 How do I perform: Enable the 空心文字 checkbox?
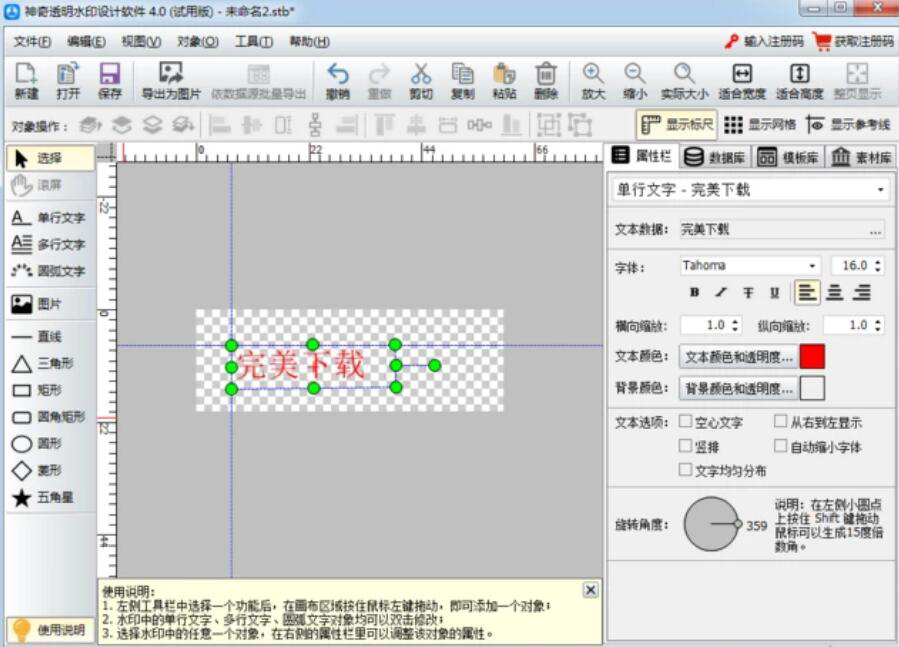point(686,422)
